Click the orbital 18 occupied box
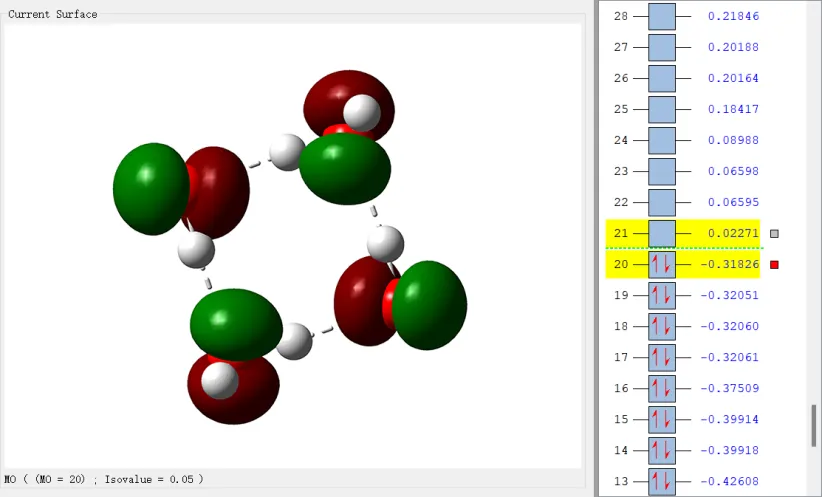The width and height of the screenshot is (822, 497). coord(662,327)
